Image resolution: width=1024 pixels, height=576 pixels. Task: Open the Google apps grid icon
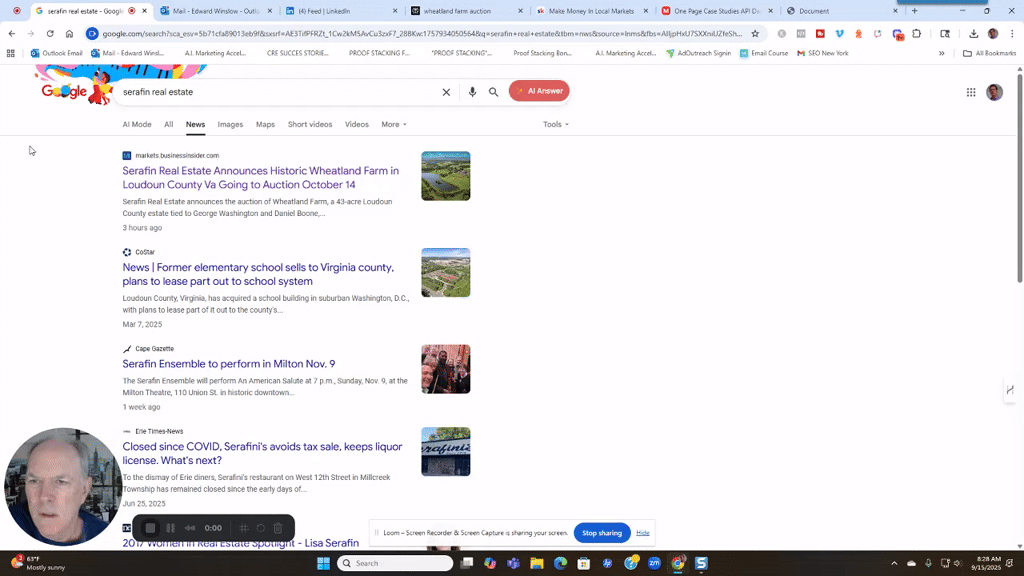[971, 92]
